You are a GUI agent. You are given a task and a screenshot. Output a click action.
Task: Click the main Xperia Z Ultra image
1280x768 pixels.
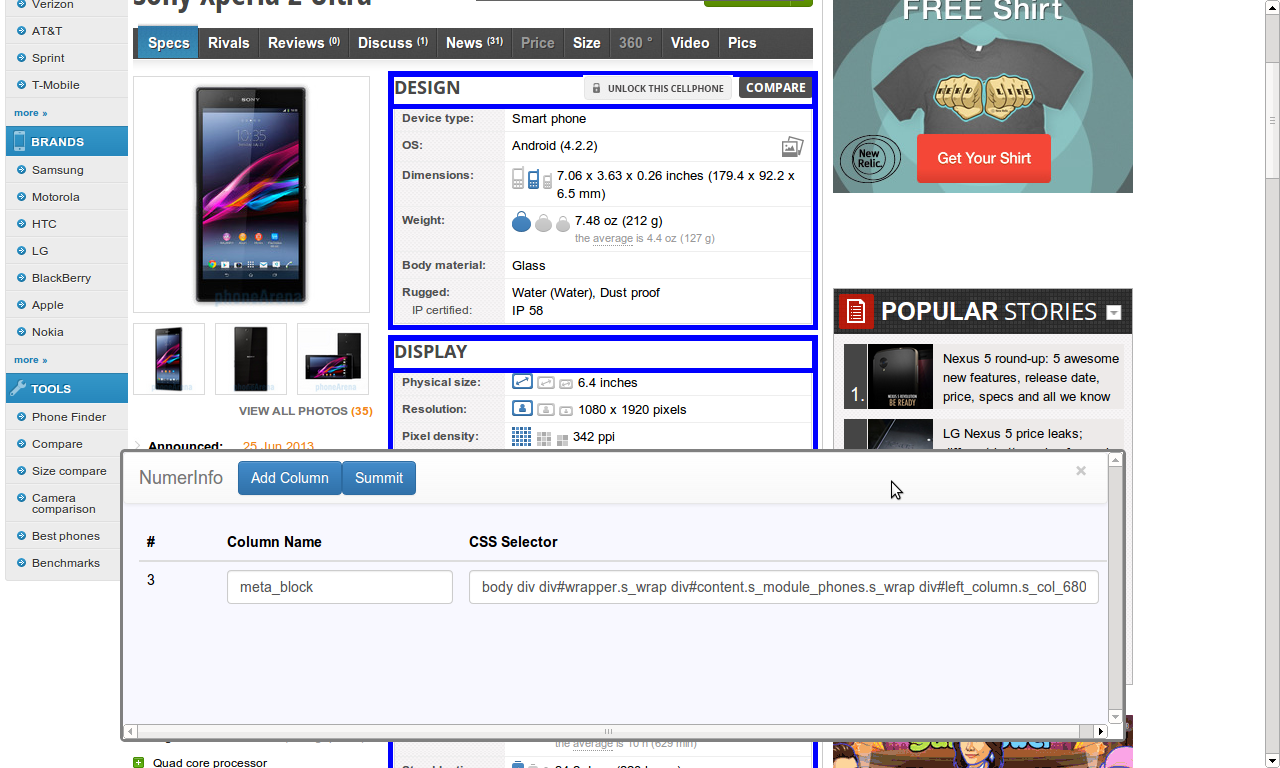tap(251, 195)
